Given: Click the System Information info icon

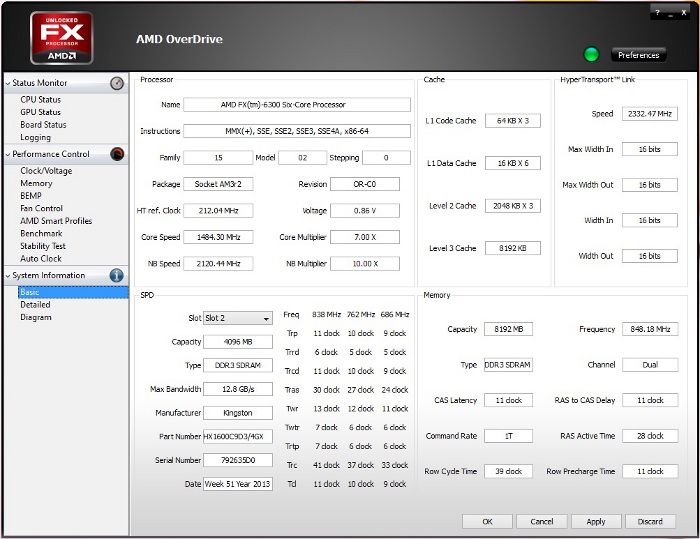Looking at the screenshot, I should tap(117, 275).
